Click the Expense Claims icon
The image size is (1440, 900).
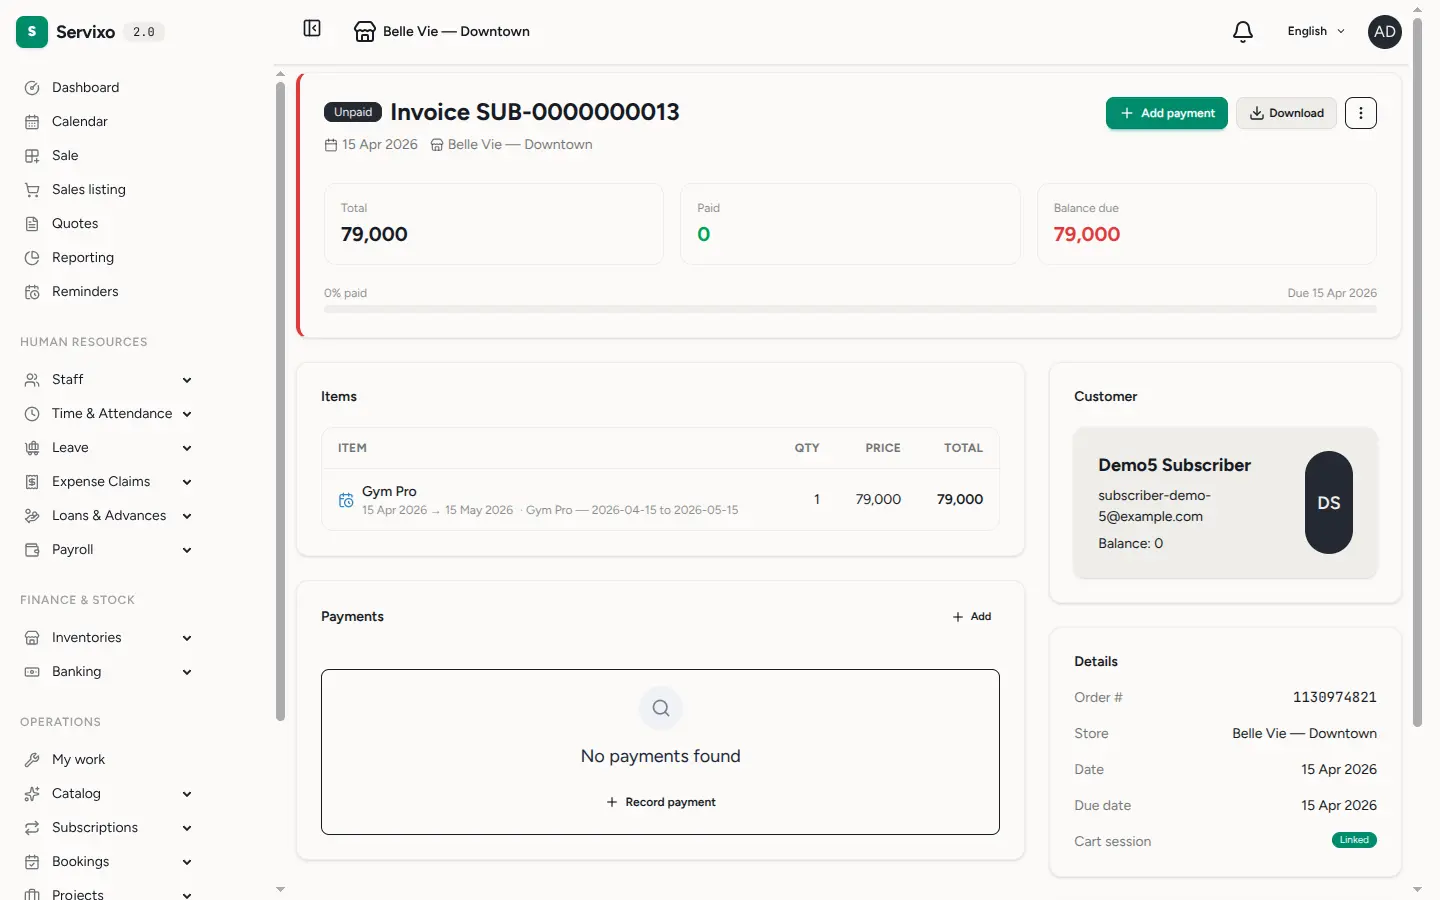pyautogui.click(x=32, y=482)
